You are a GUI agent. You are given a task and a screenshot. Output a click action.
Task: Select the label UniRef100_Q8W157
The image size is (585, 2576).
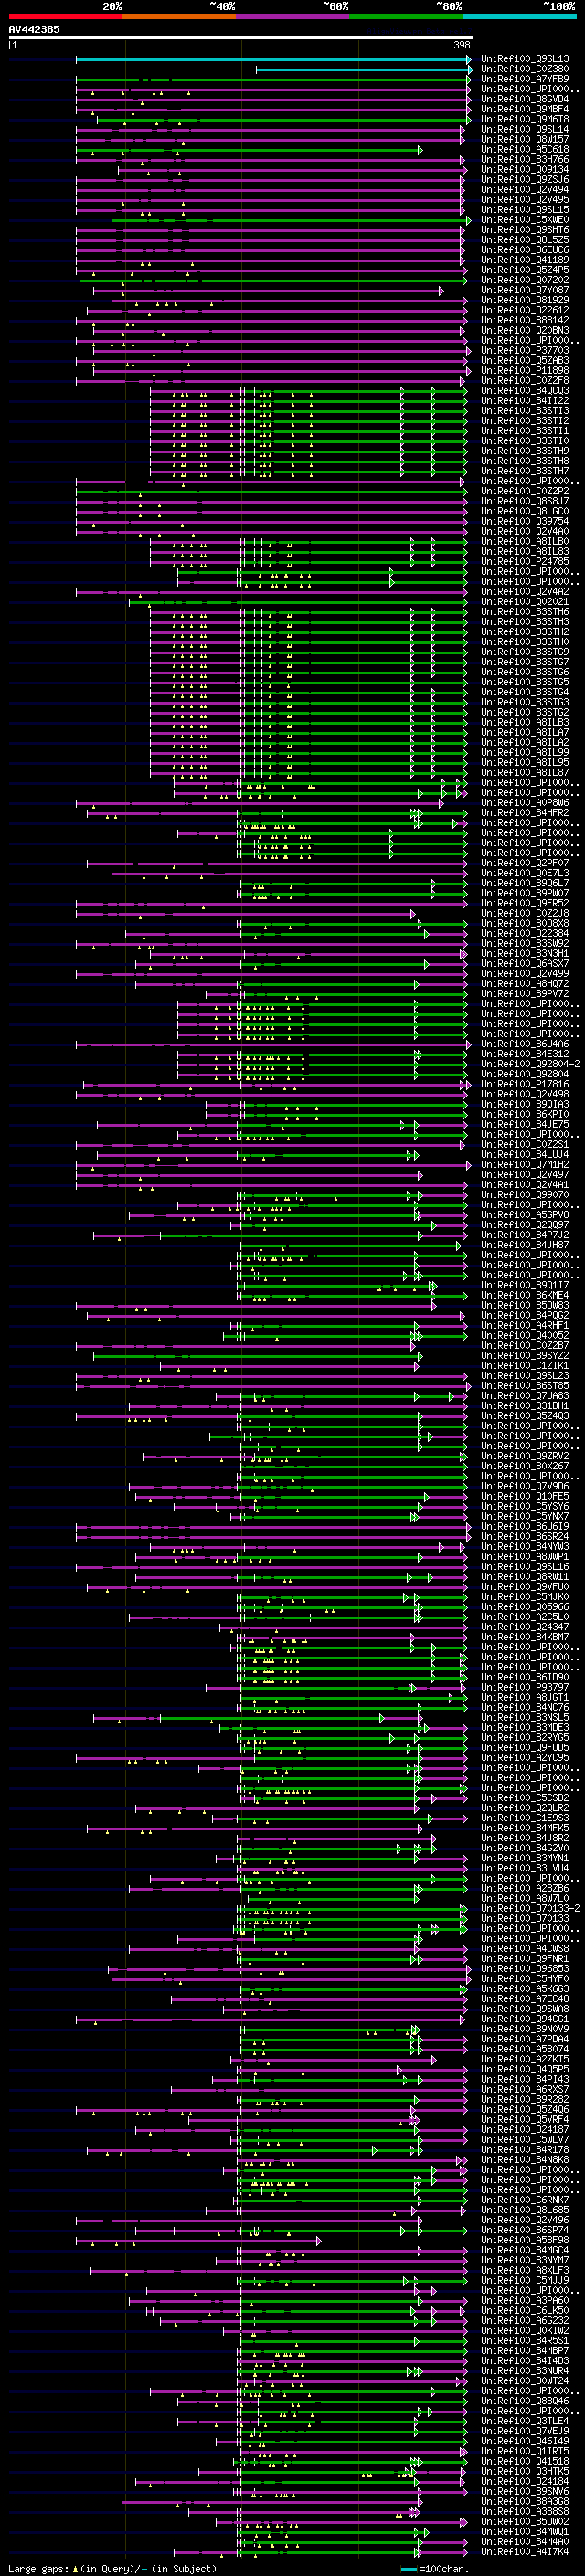coord(525,140)
